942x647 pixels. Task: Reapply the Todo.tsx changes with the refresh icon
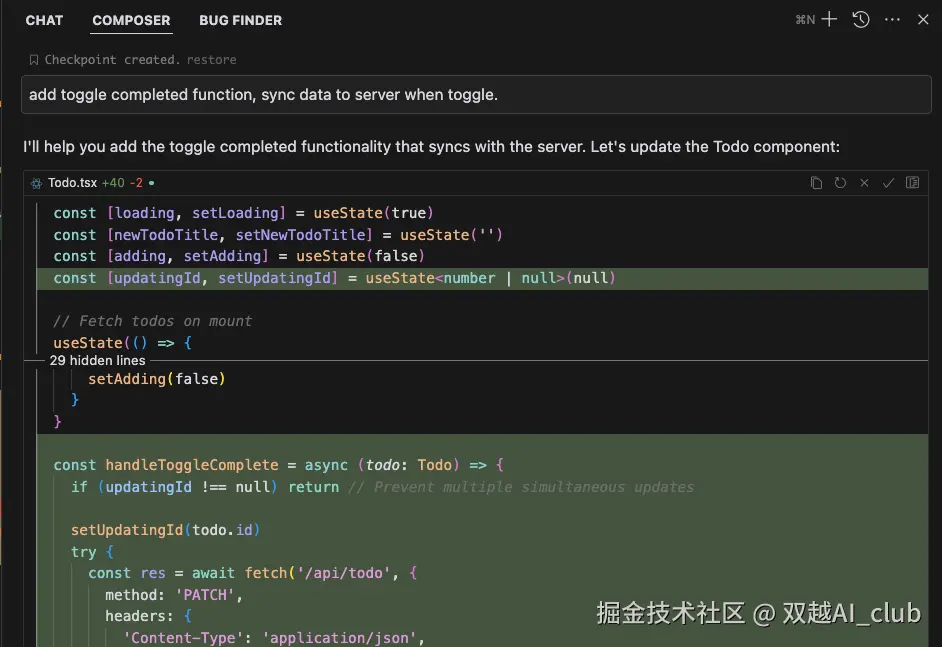pos(840,183)
